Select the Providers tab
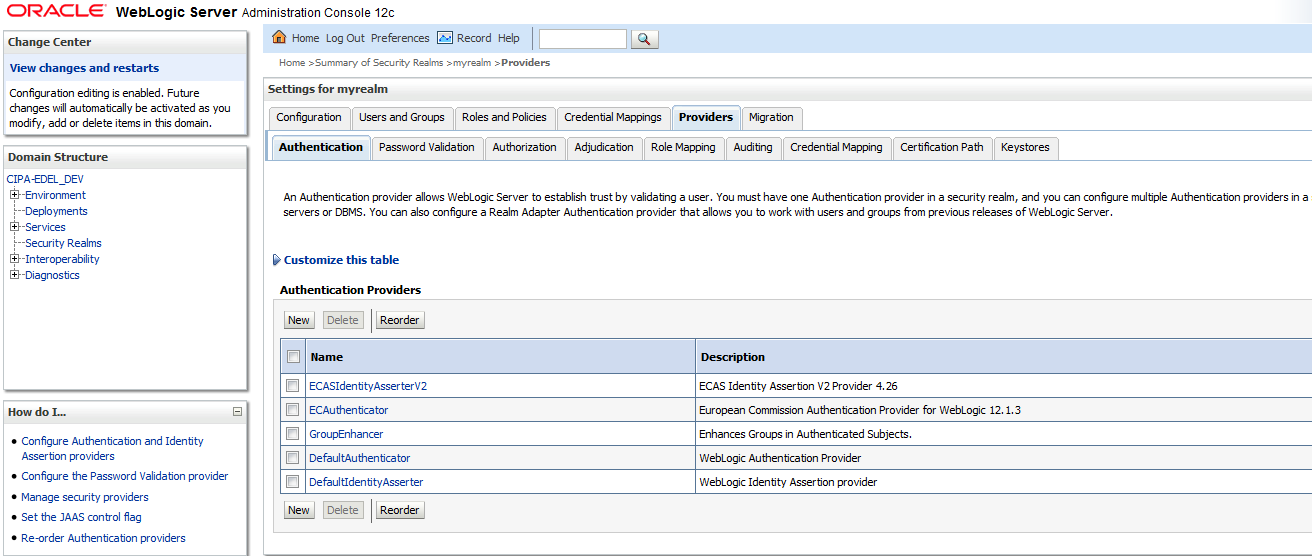 (706, 118)
